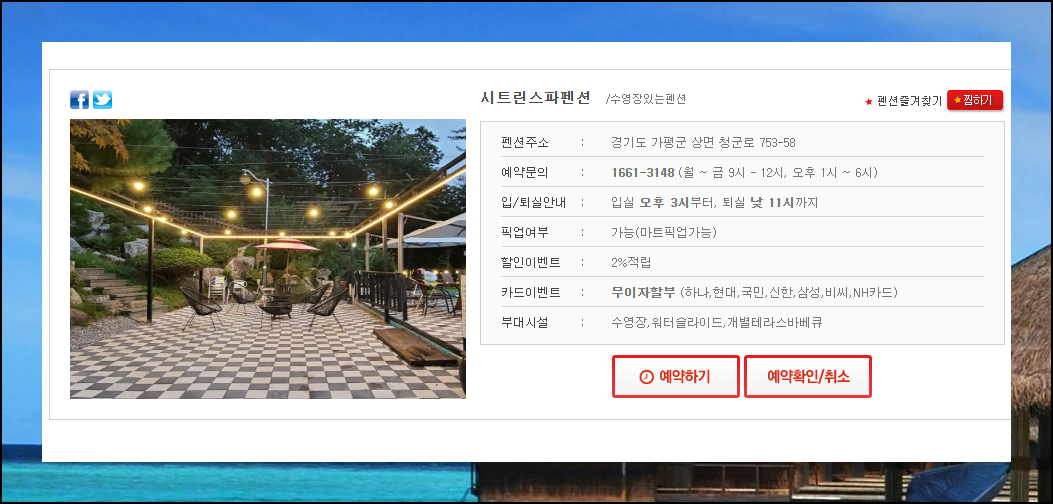Click the 부대시설 row label
This screenshot has width=1053, height=504.
pyautogui.click(x=524, y=323)
